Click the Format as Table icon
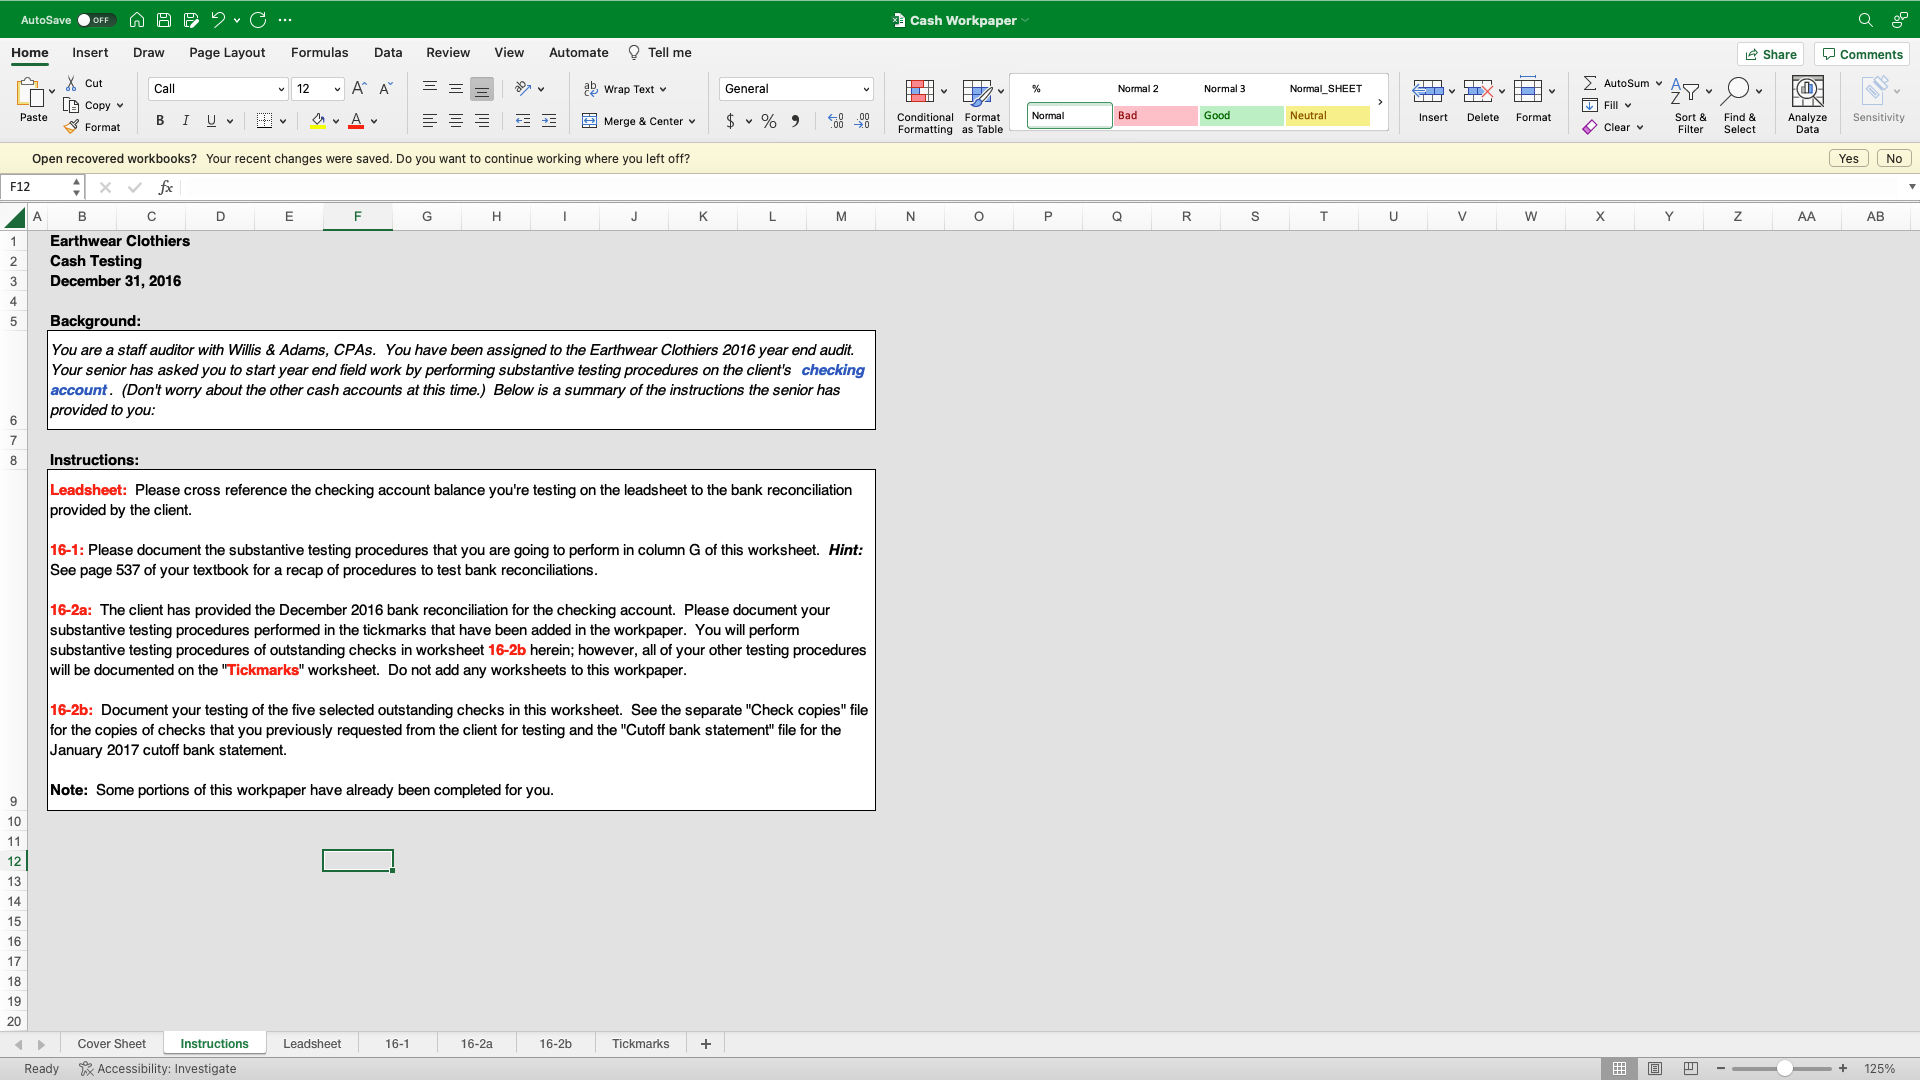 pyautogui.click(x=977, y=93)
